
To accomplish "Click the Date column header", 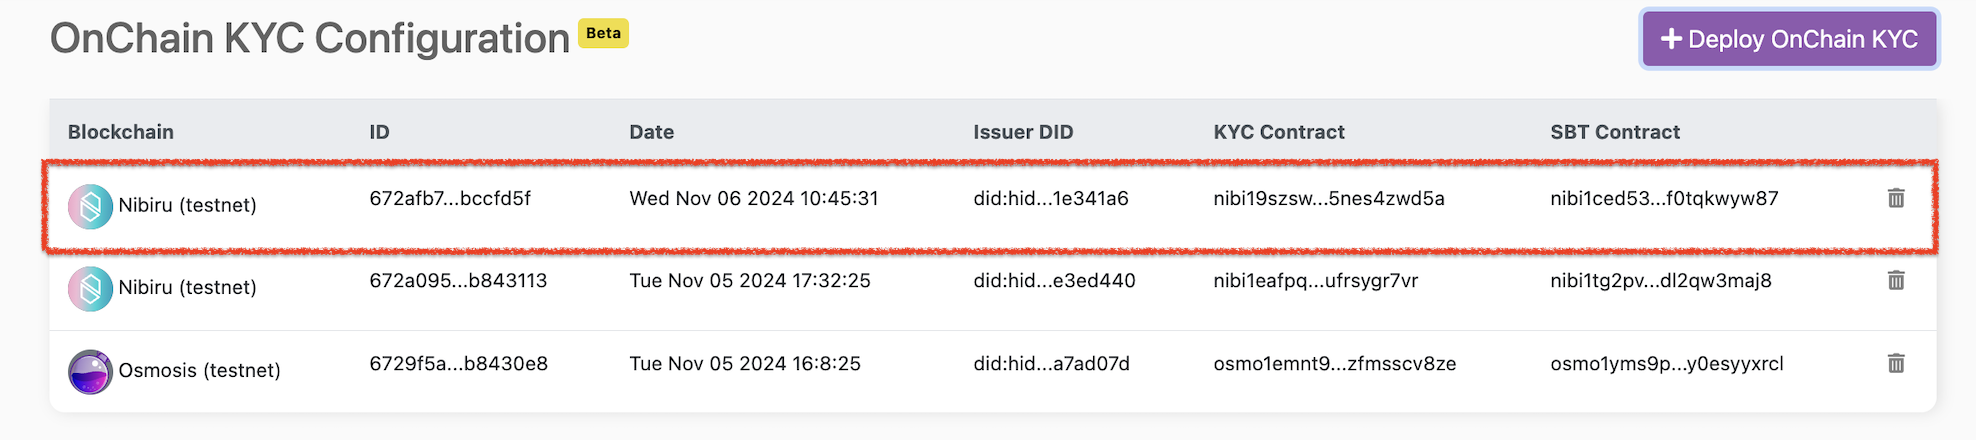I will pos(651,132).
